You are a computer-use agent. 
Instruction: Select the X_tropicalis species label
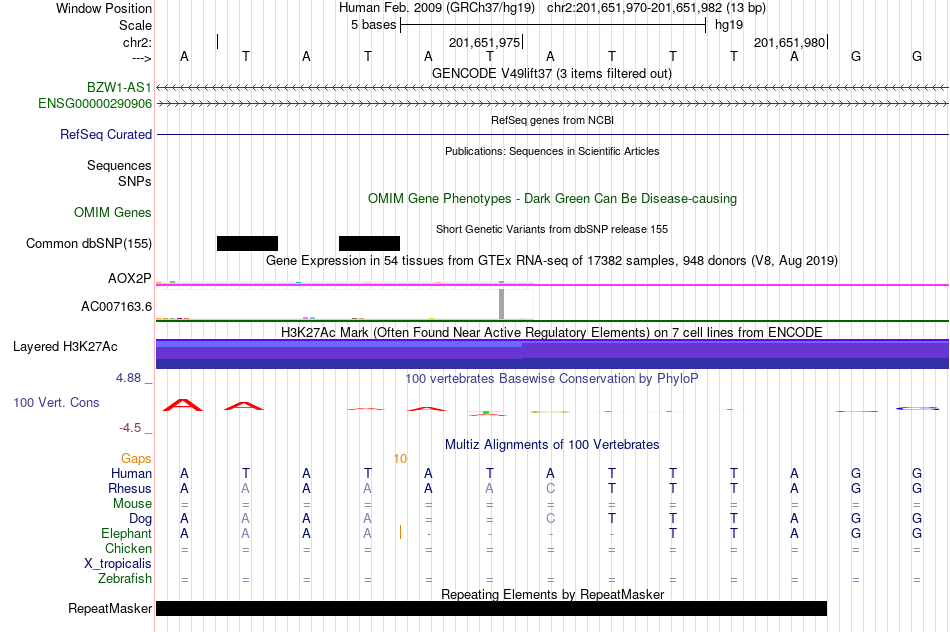pyautogui.click(x=118, y=564)
